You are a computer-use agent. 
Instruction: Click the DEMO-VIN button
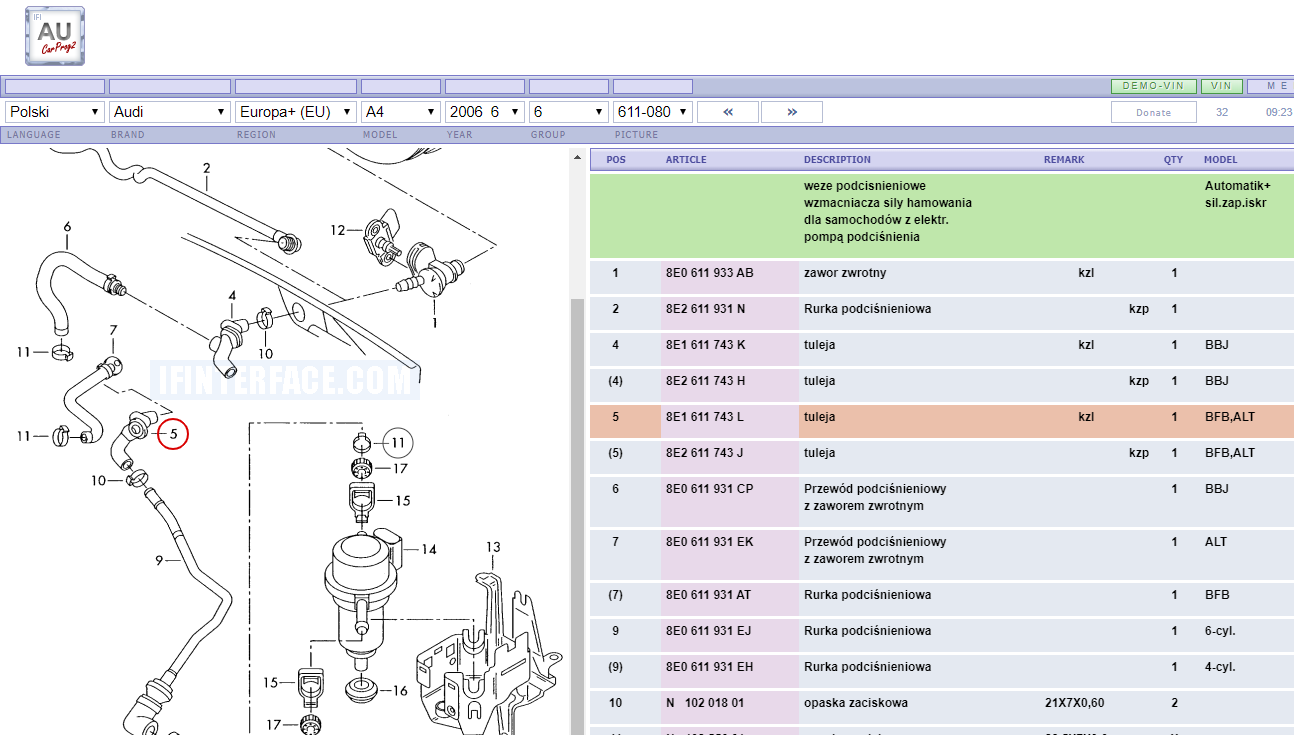click(x=1153, y=86)
